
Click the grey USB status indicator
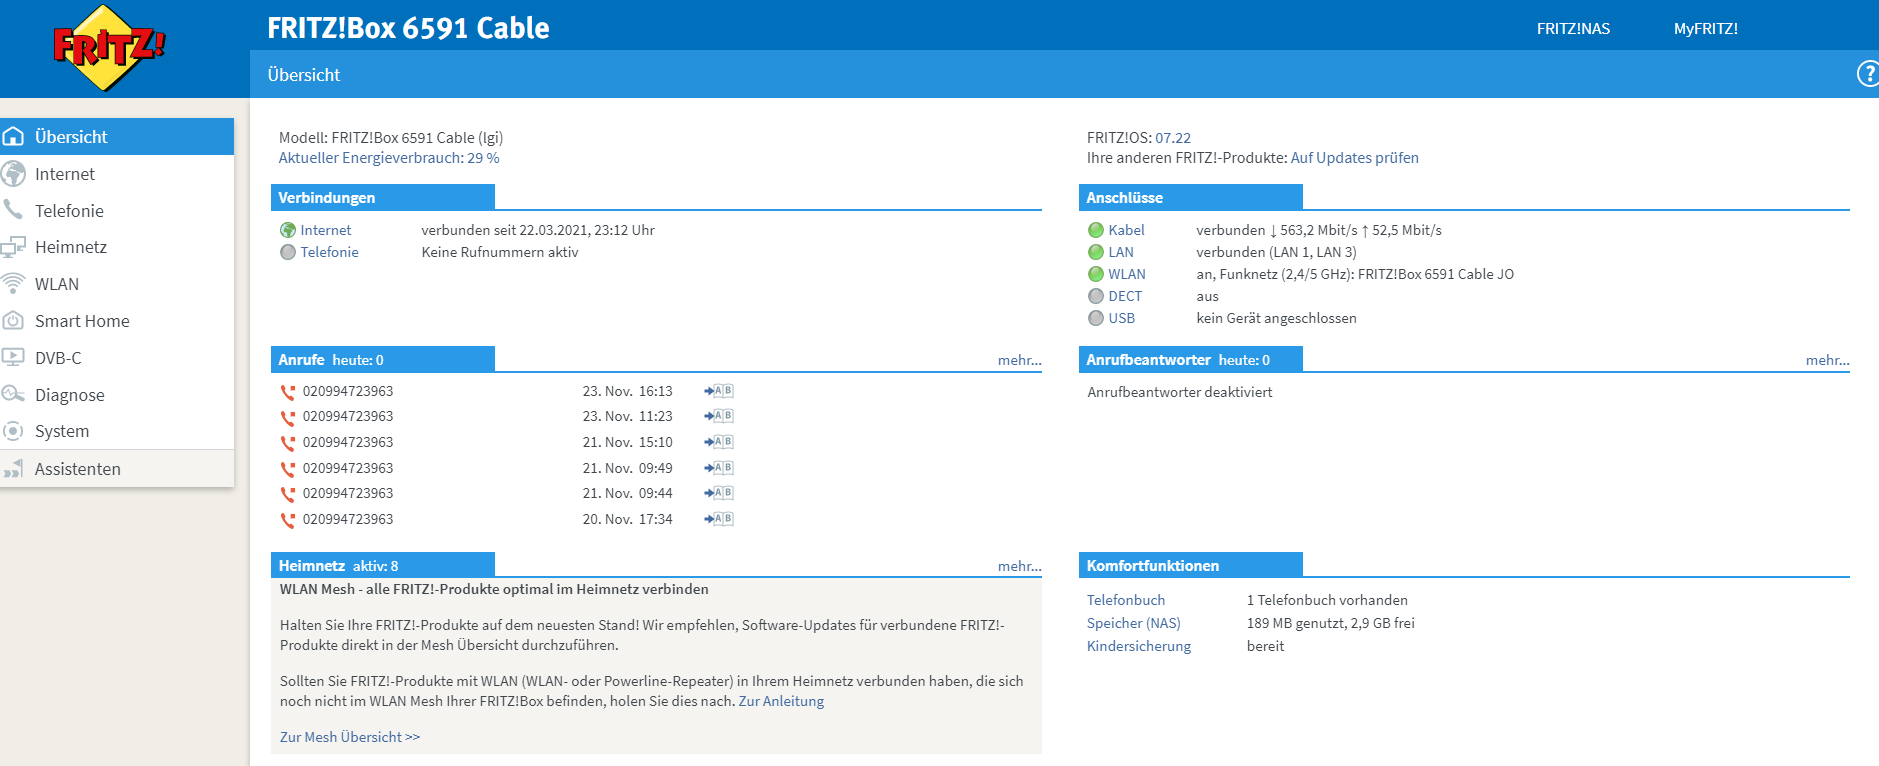[x=1096, y=318]
